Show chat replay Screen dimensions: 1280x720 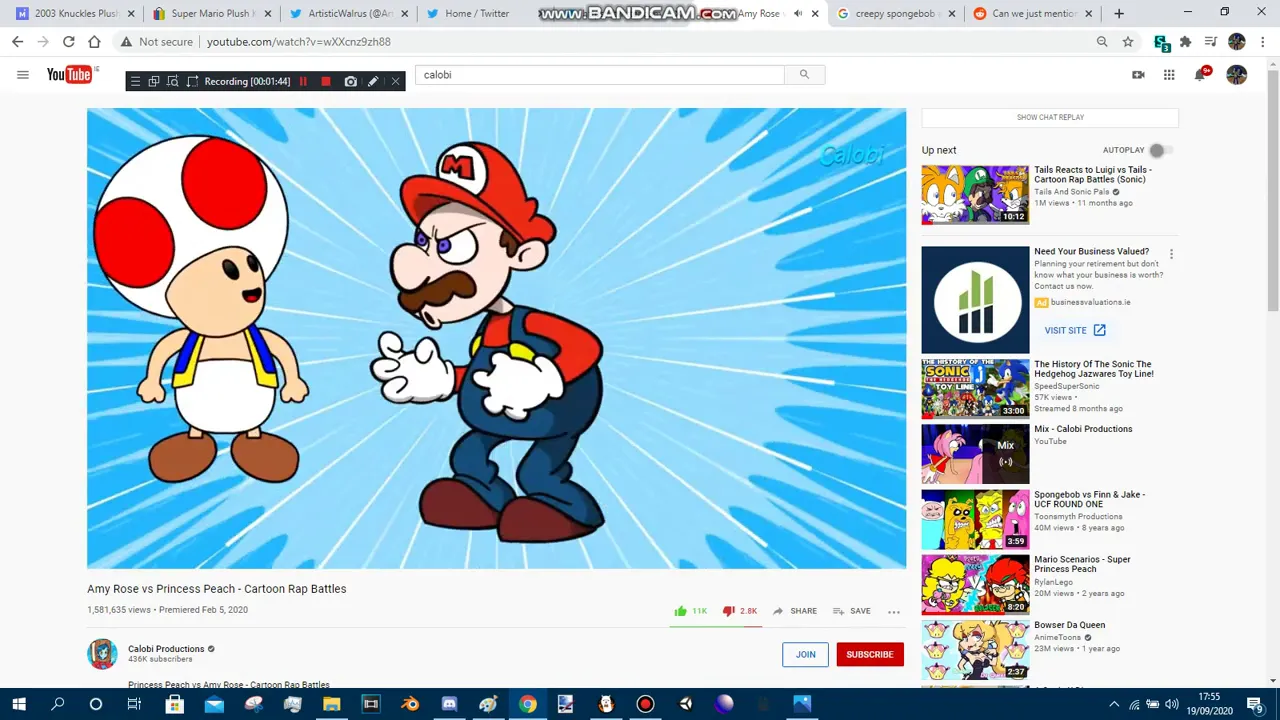[x=1050, y=117]
